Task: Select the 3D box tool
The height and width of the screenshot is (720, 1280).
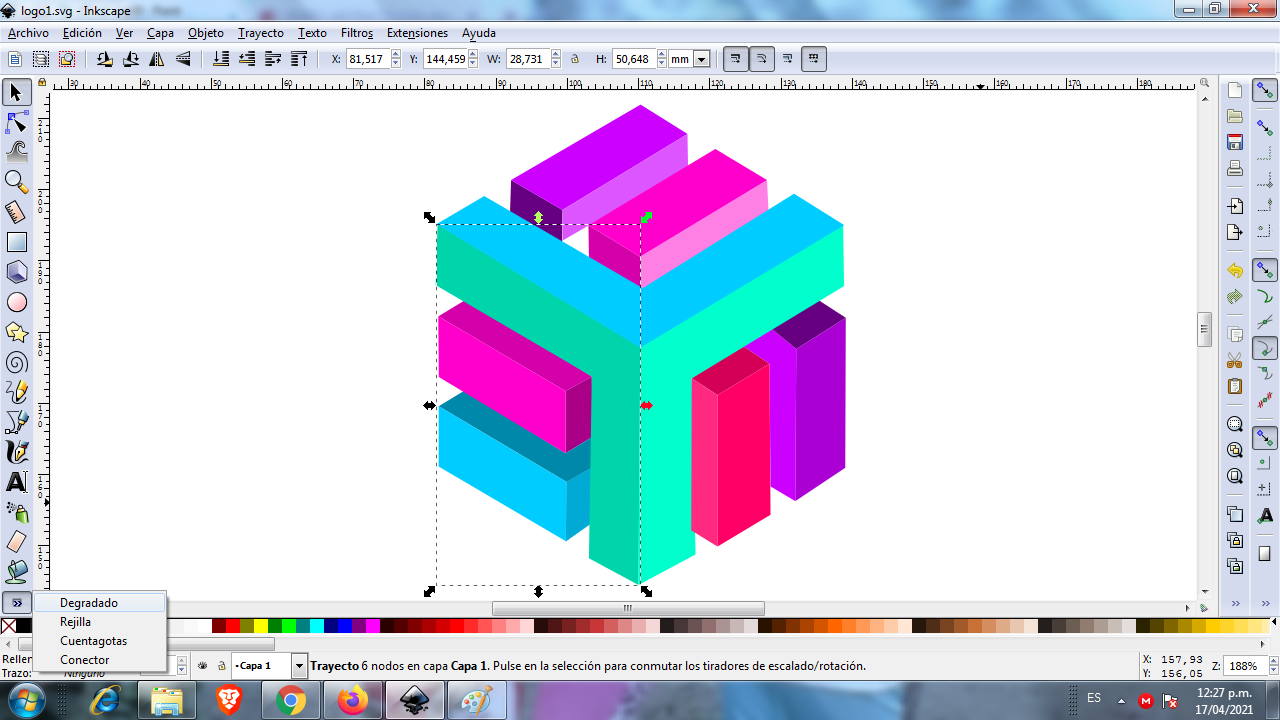Action: click(x=16, y=272)
